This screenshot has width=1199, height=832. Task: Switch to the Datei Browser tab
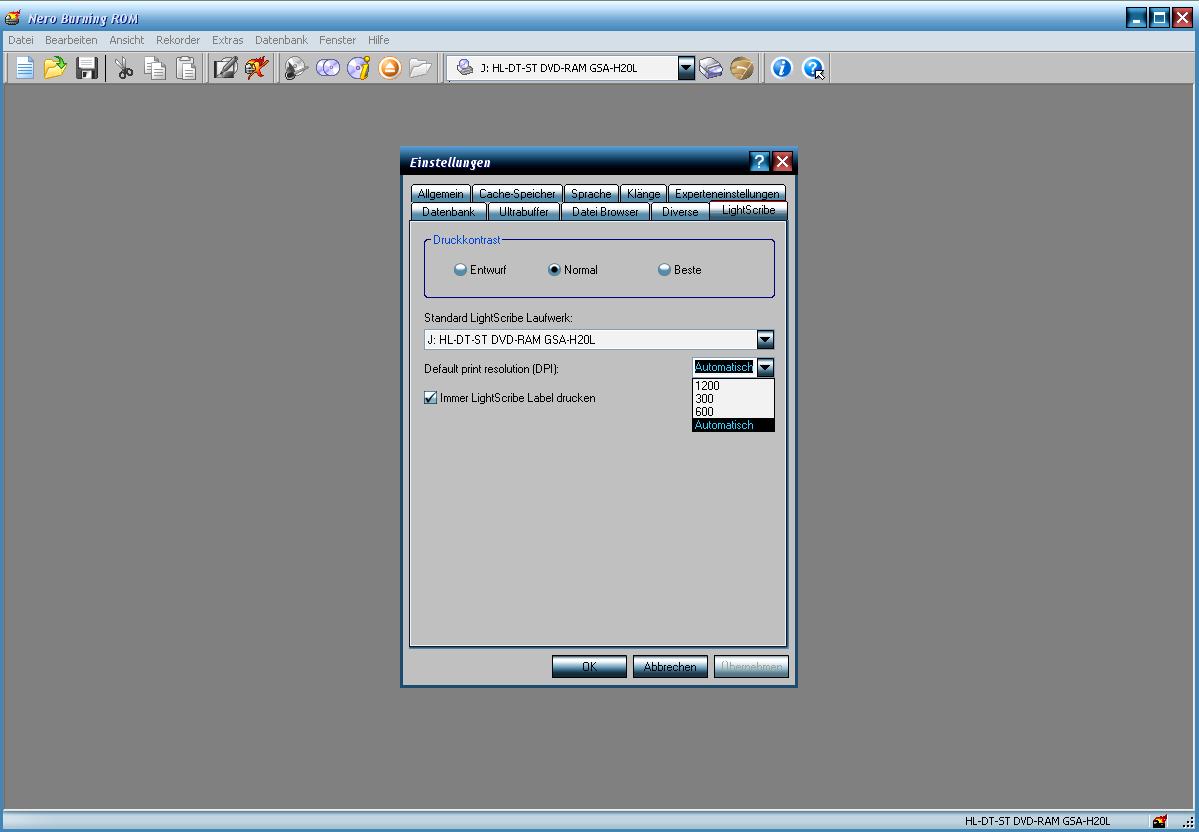pyautogui.click(x=606, y=211)
